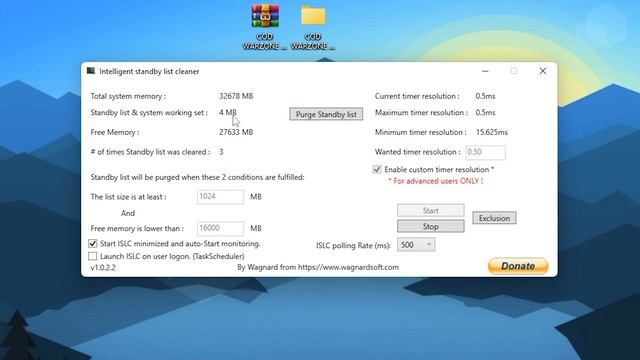Click the Free Memory value 27633 MB
The image size is (640, 360).
coord(236,132)
